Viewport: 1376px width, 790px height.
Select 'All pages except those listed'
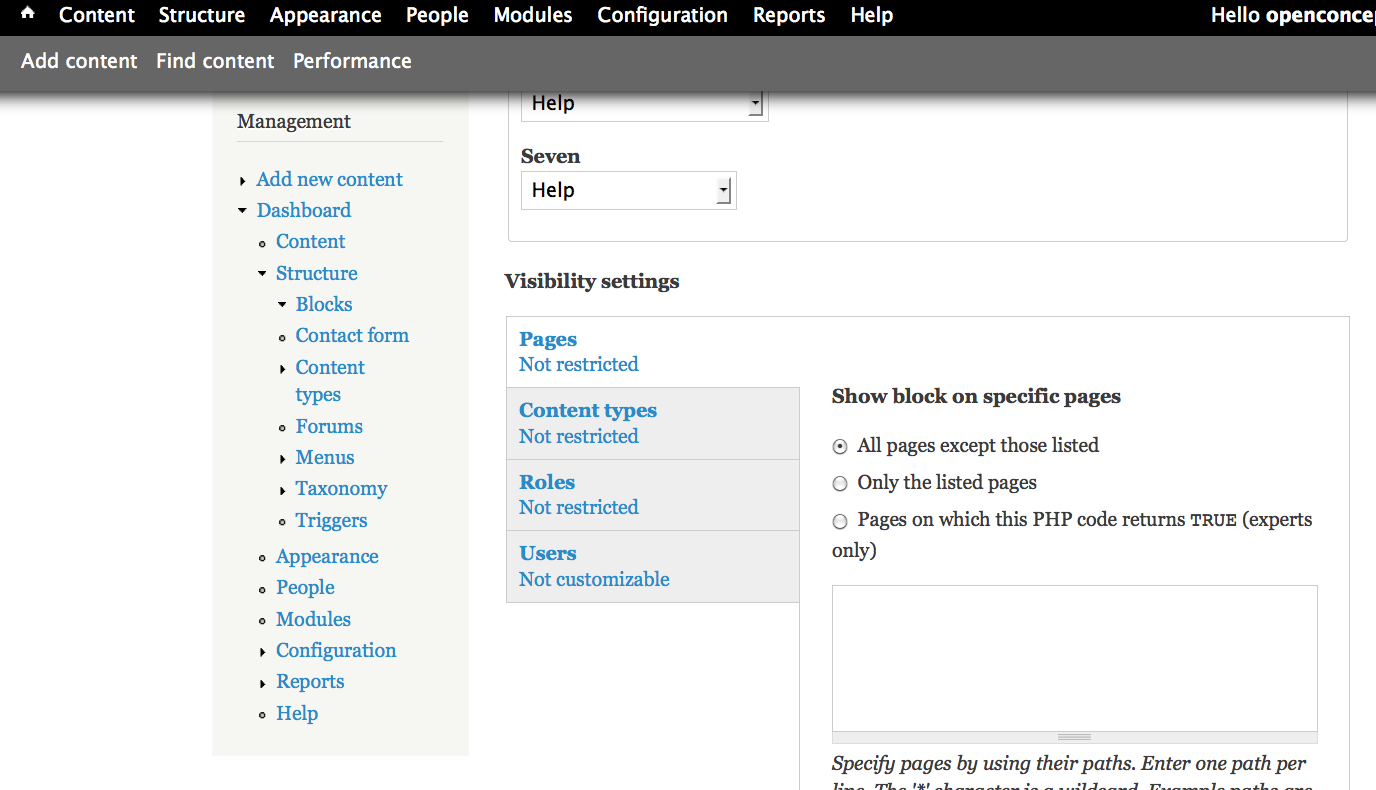pos(840,446)
